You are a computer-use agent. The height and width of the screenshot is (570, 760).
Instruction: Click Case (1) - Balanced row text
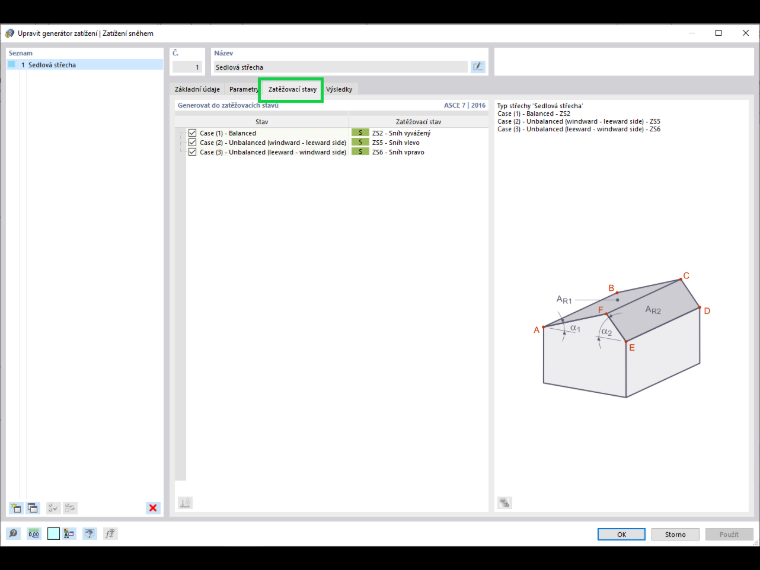click(228, 133)
